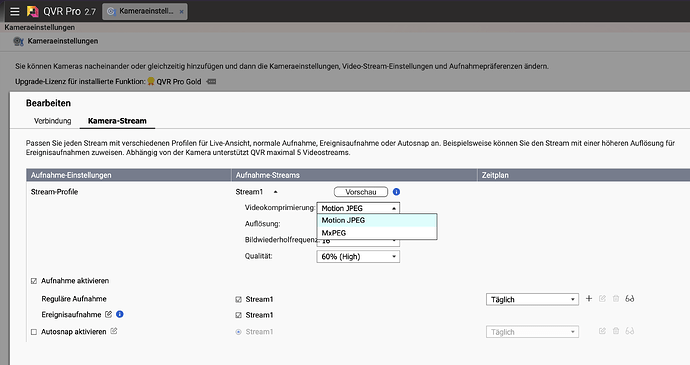Click the Bearbeiten heading

point(48,103)
